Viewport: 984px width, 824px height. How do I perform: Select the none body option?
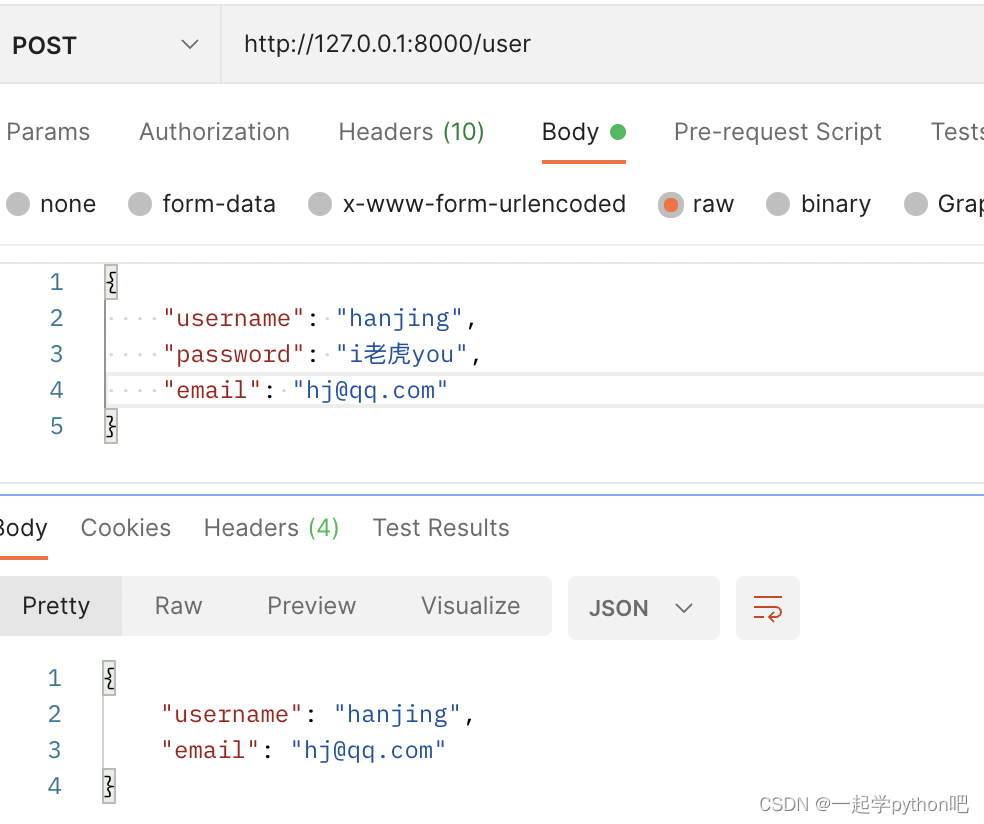tap(19, 205)
